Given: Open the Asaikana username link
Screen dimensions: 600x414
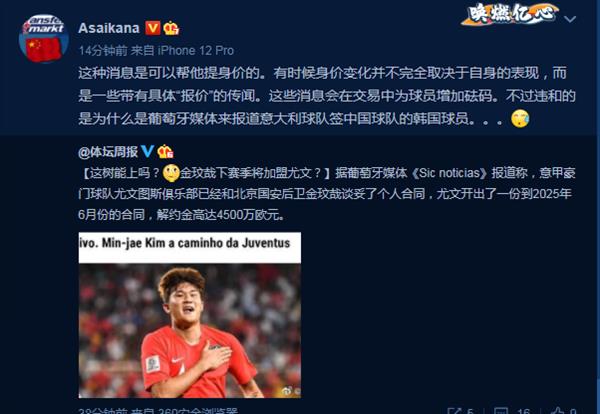Looking at the screenshot, I should [109, 28].
